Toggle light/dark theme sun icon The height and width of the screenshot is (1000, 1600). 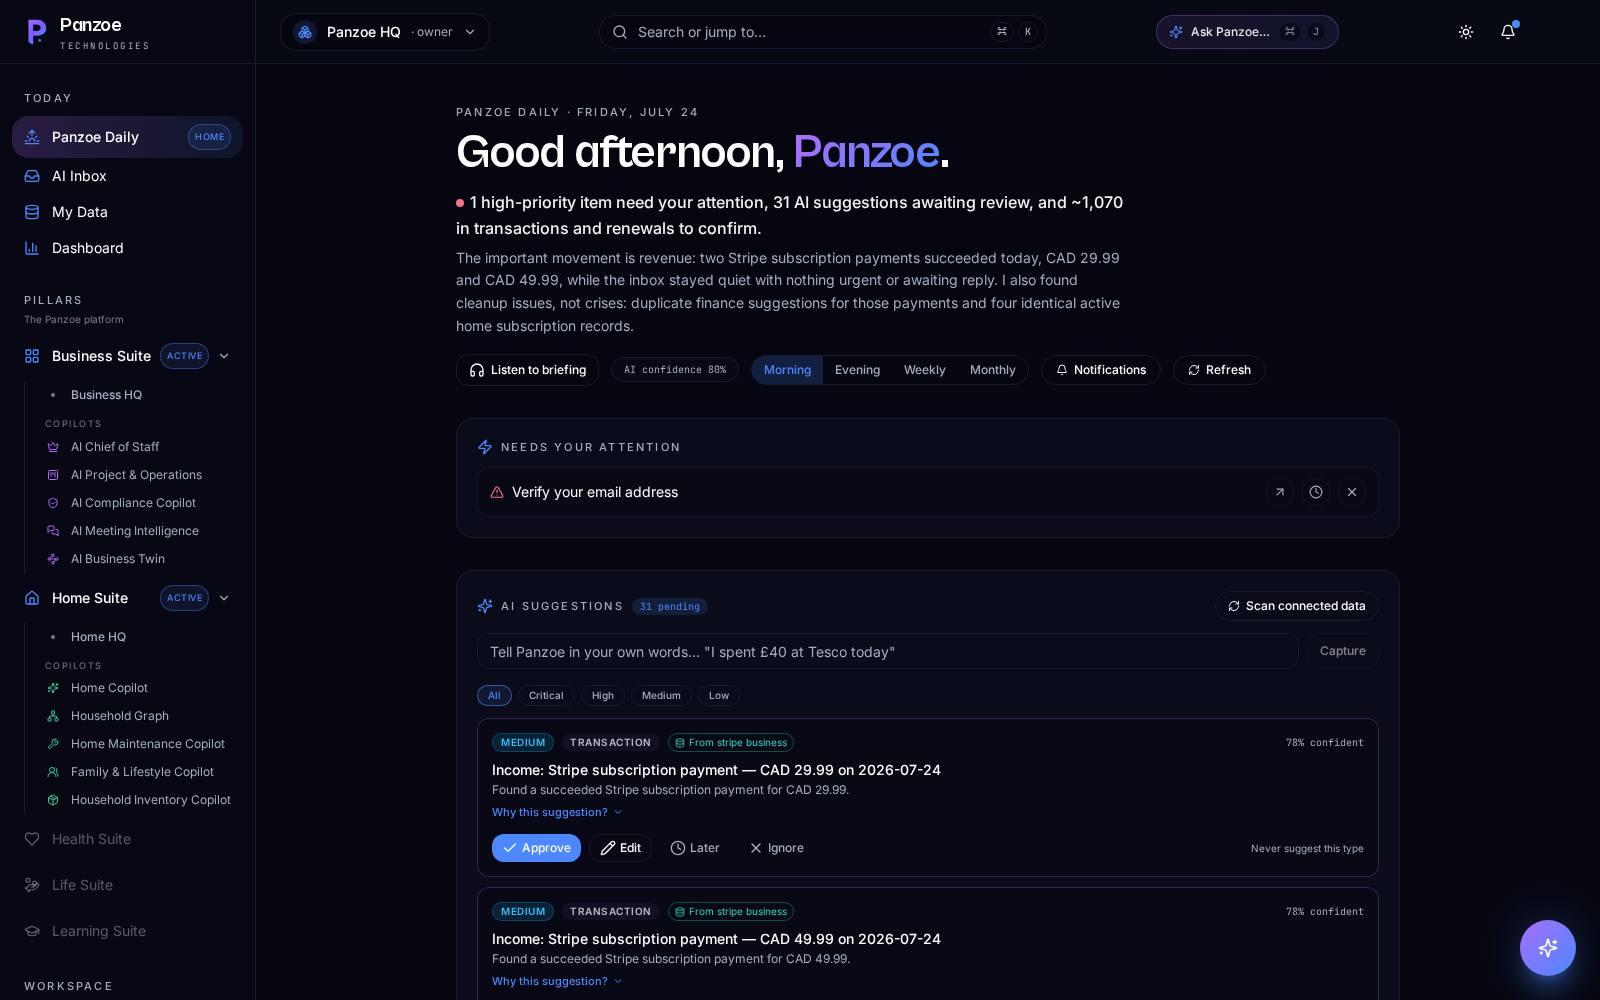(1466, 32)
